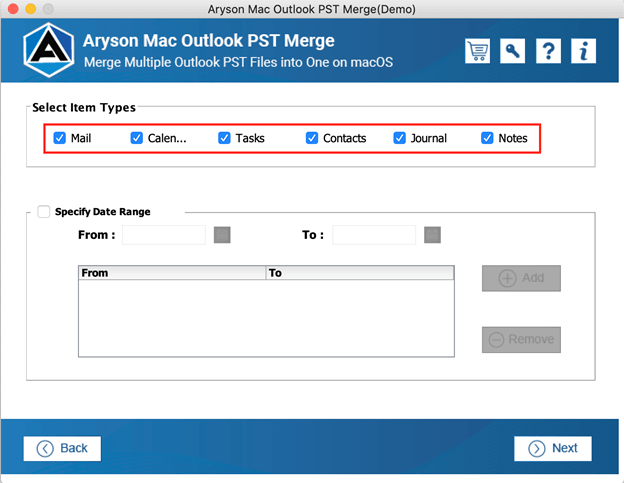This screenshot has height=483, width=624.
Task: Show info with the 'i' icon
Action: pyautogui.click(x=583, y=51)
